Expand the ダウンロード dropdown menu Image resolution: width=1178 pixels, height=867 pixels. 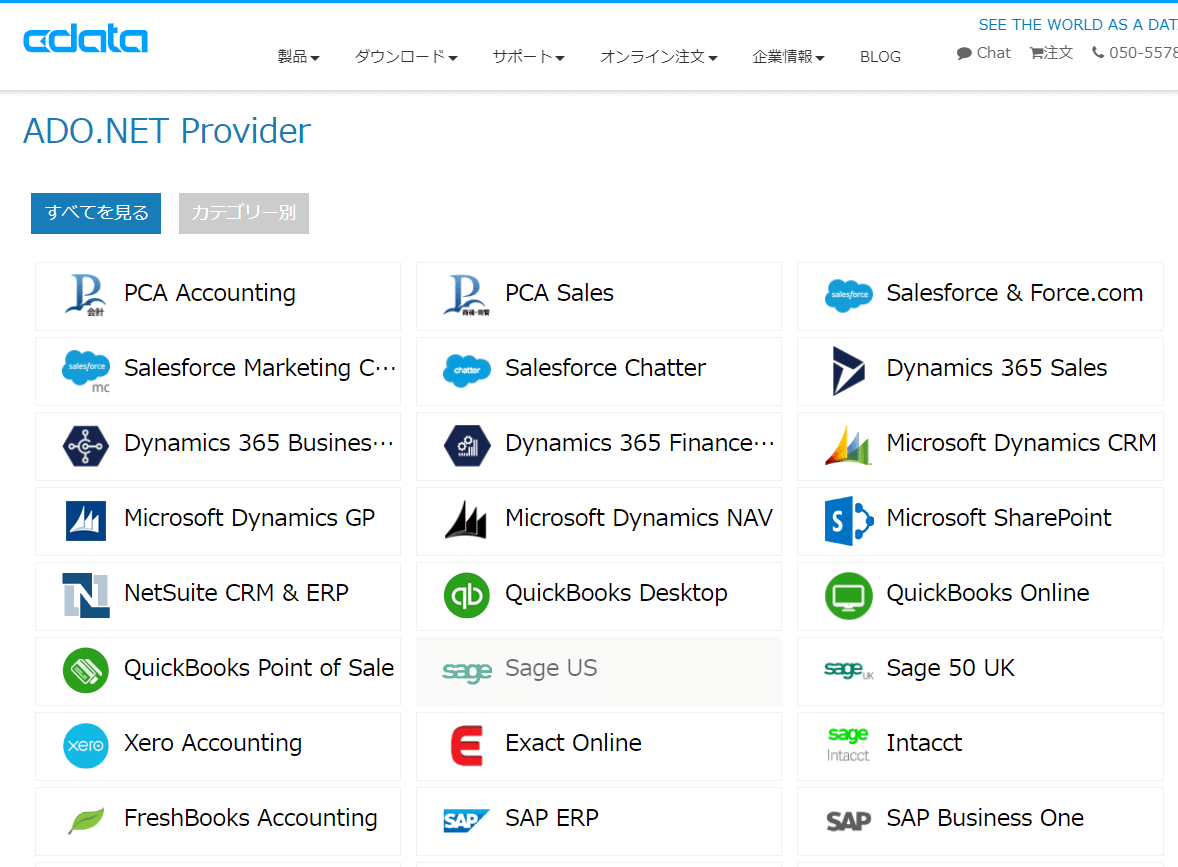pyautogui.click(x=406, y=56)
